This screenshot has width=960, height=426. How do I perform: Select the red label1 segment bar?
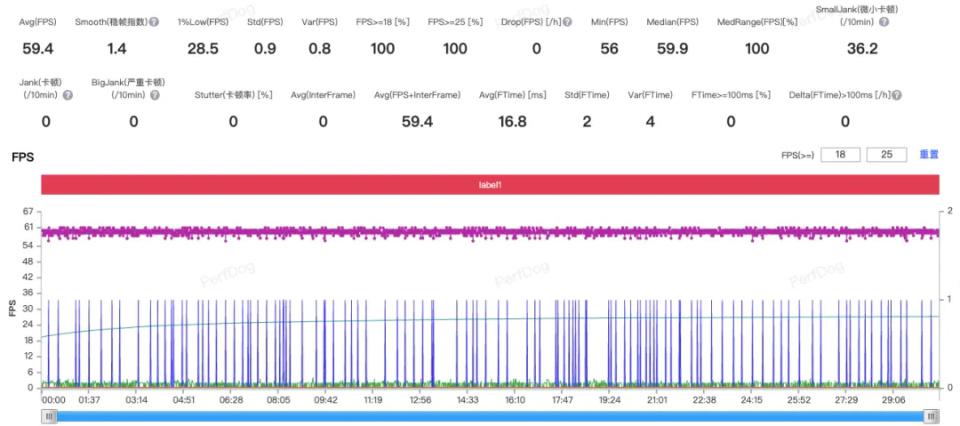pos(489,185)
